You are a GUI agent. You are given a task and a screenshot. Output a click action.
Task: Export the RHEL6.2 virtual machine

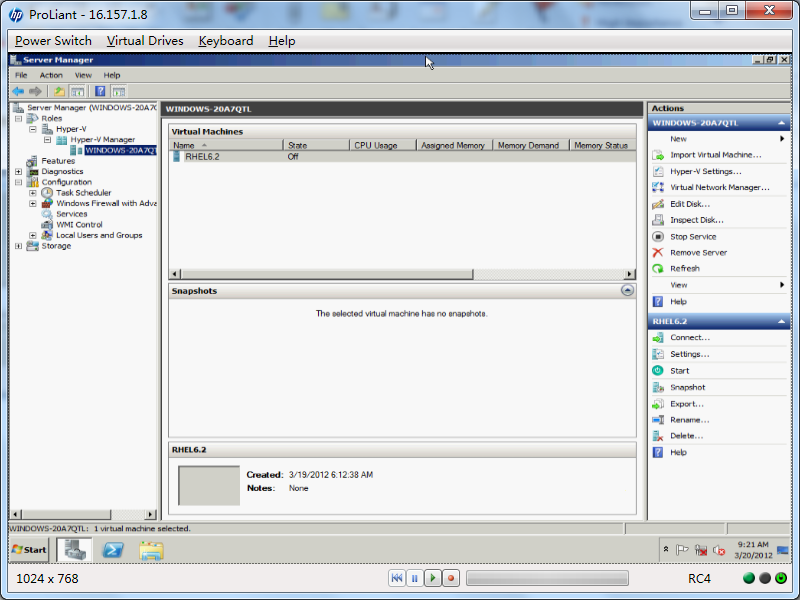coord(687,404)
